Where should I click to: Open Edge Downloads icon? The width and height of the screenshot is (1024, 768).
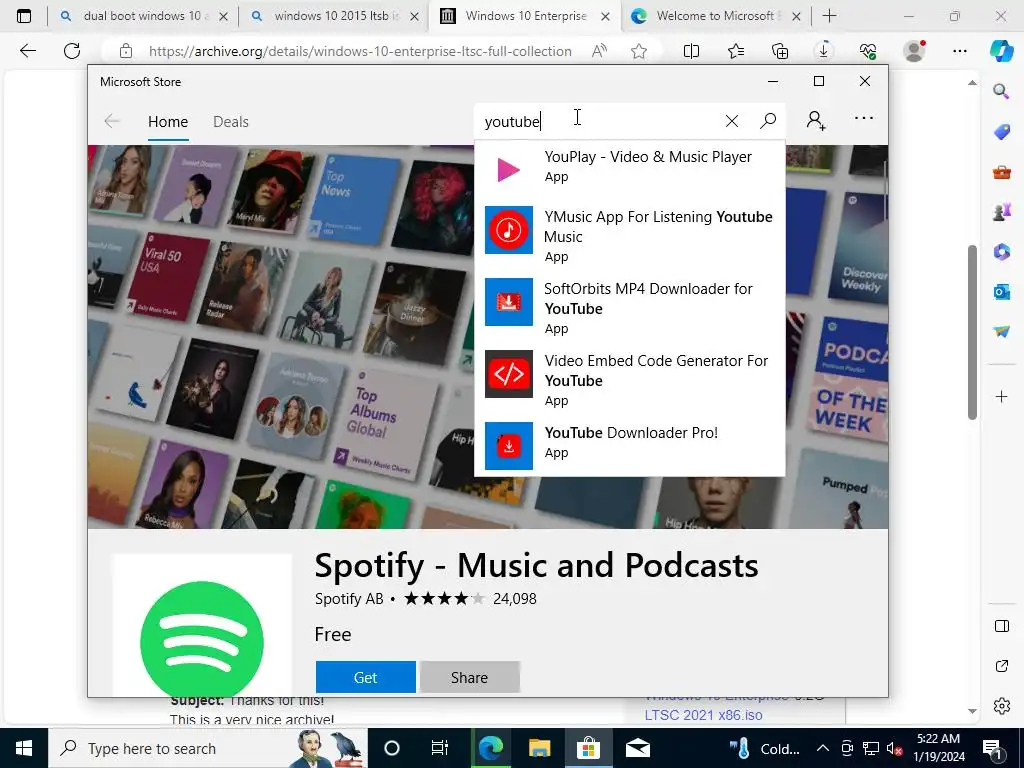(x=824, y=51)
